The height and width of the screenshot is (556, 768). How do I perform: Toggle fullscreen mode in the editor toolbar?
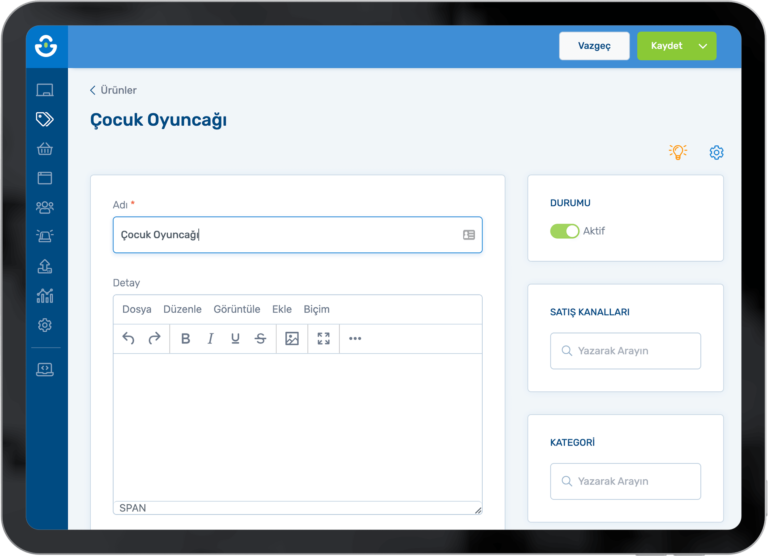(323, 339)
